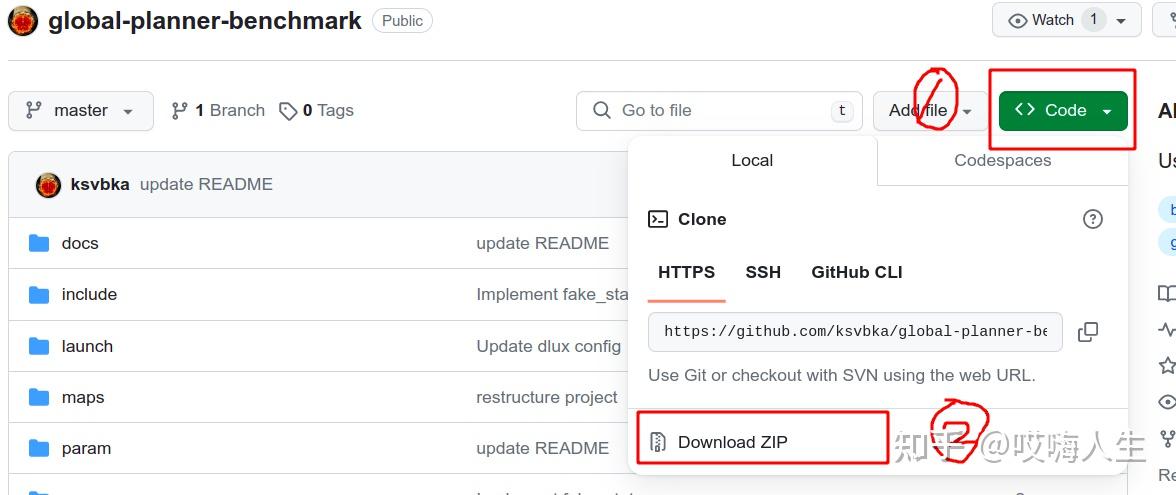Click the include folder icon
Image resolution: width=1176 pixels, height=495 pixels.
(x=39, y=294)
